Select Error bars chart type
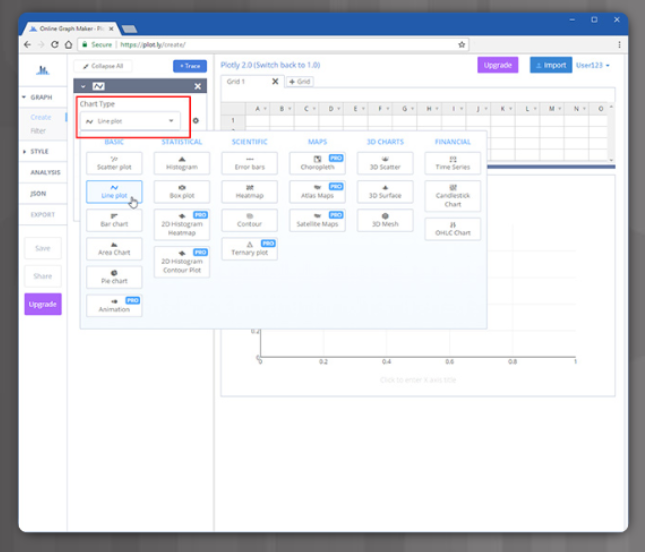Viewport: 645px width, 552px height. click(x=249, y=163)
